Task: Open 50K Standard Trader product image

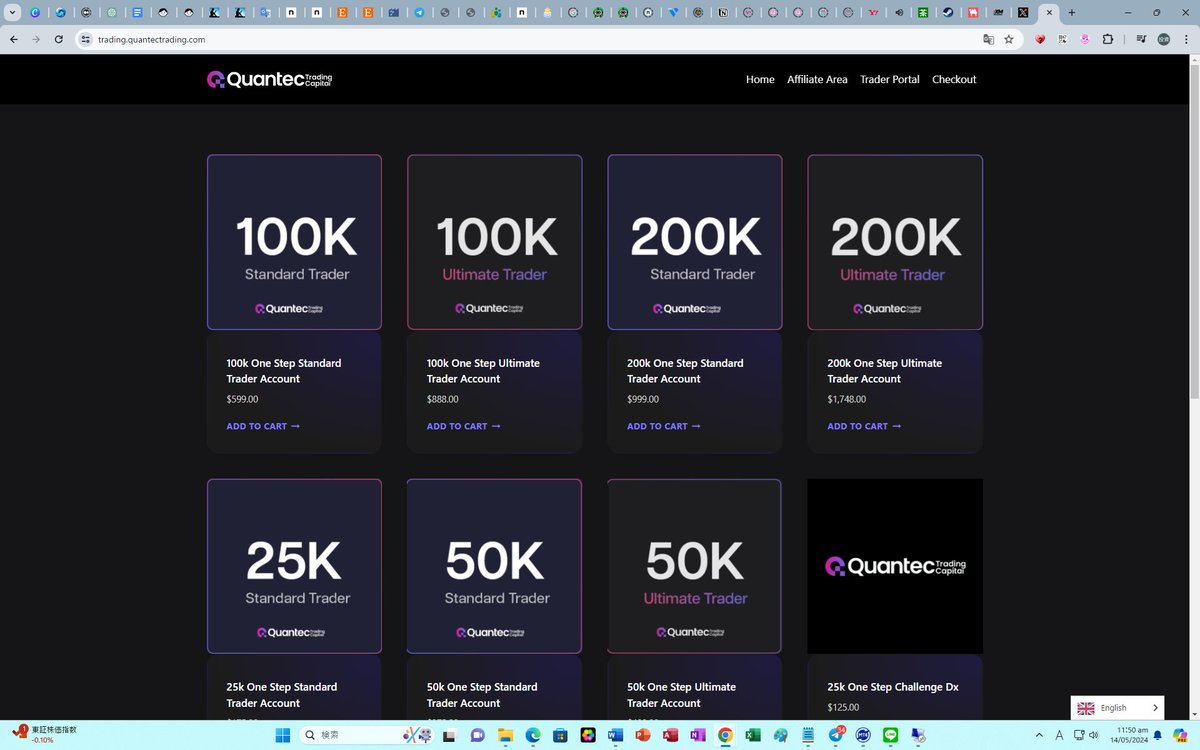Action: (494, 566)
